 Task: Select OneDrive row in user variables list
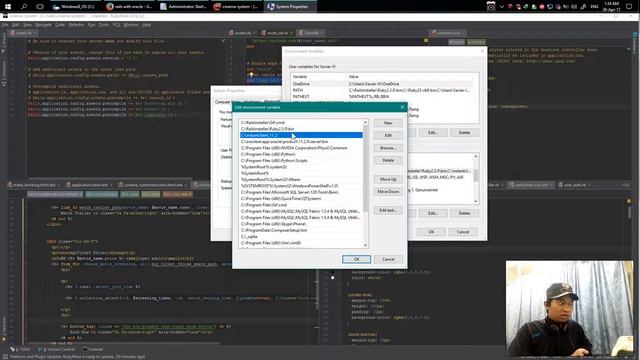point(382,84)
